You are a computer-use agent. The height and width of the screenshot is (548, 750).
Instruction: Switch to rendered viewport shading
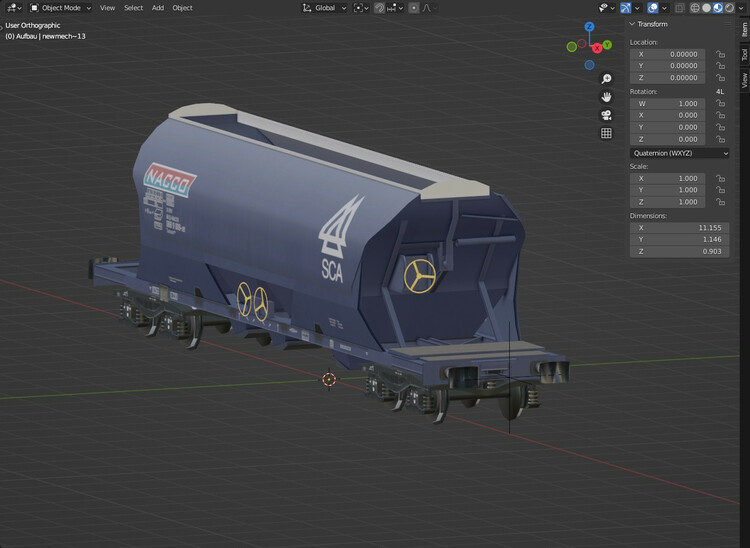(x=729, y=8)
